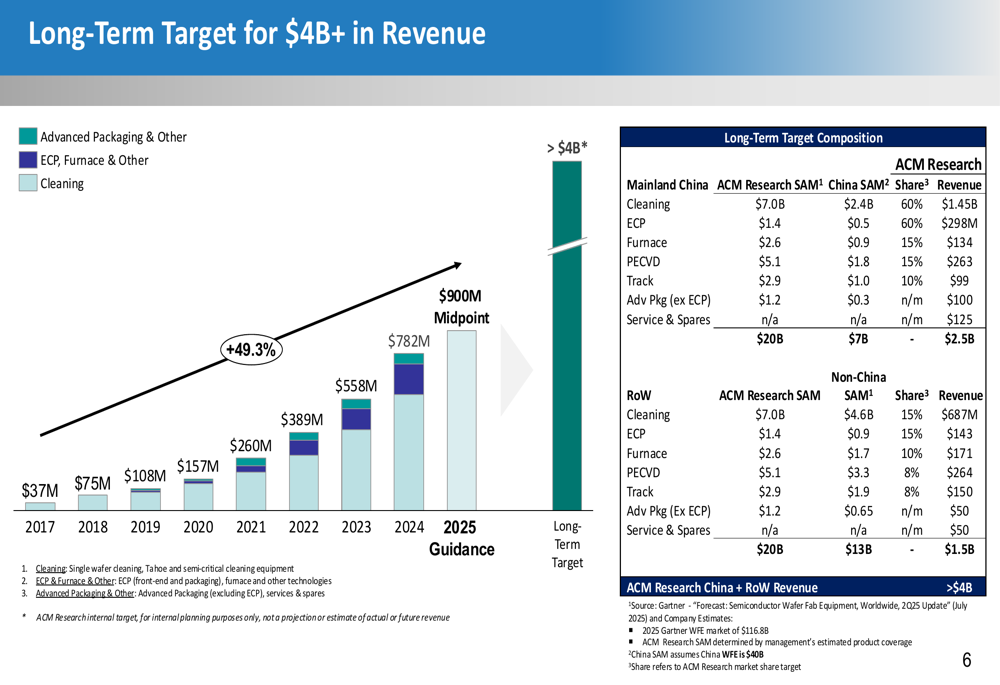Click the '$143' RoW ECP revenue cell

coord(959,434)
